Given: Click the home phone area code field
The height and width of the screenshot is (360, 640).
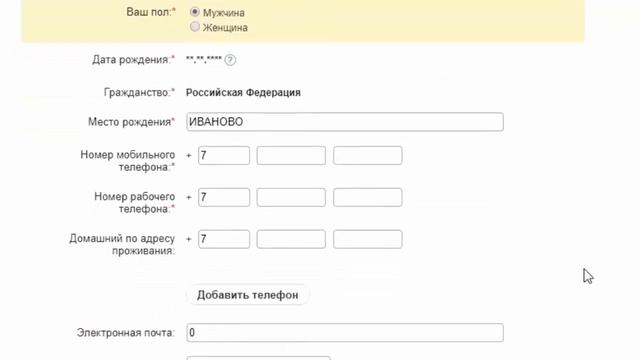Looking at the screenshot, I should click(x=291, y=239).
